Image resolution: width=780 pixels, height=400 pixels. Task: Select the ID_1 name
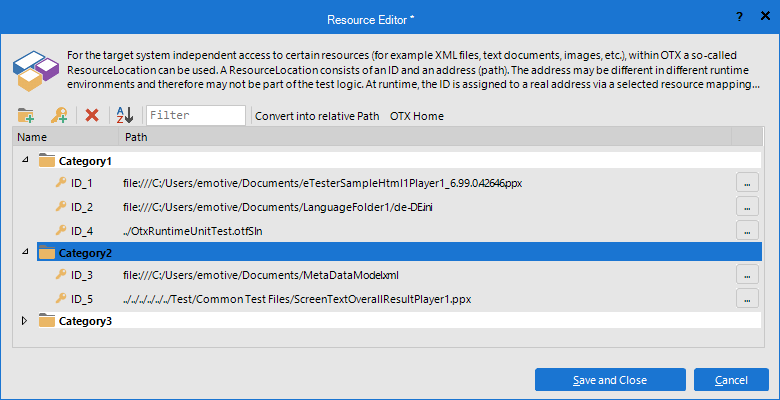(x=82, y=184)
